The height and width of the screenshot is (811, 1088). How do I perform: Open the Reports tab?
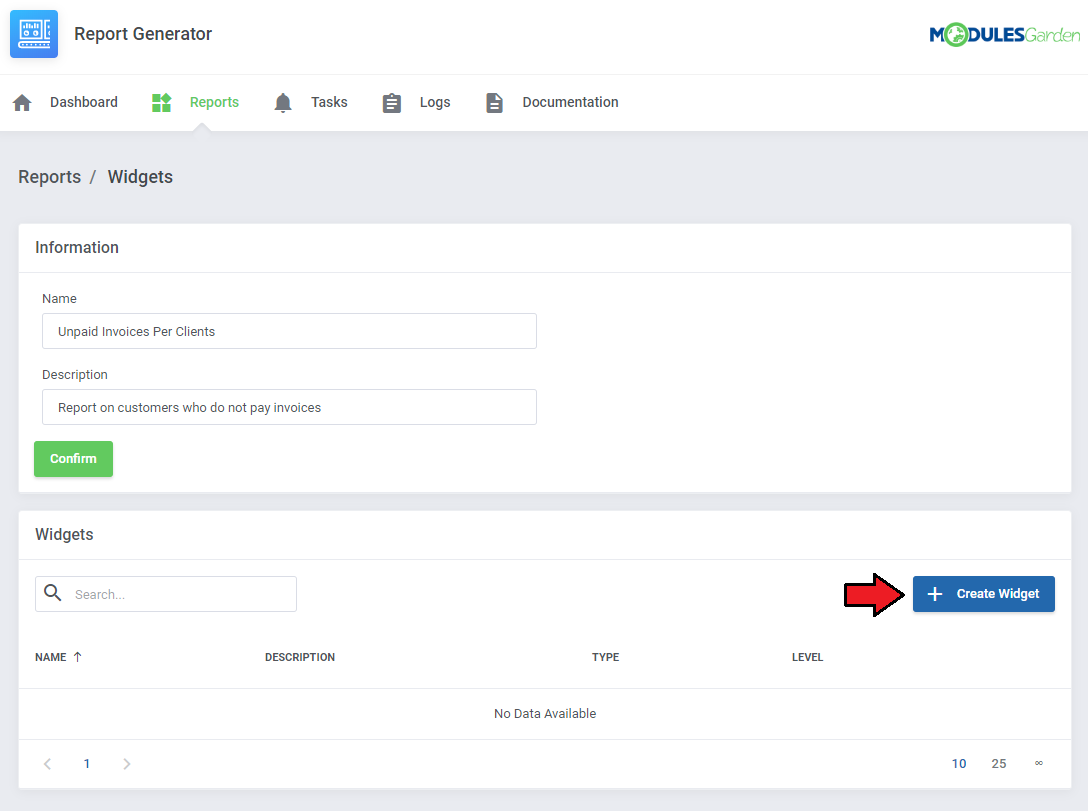coord(214,102)
